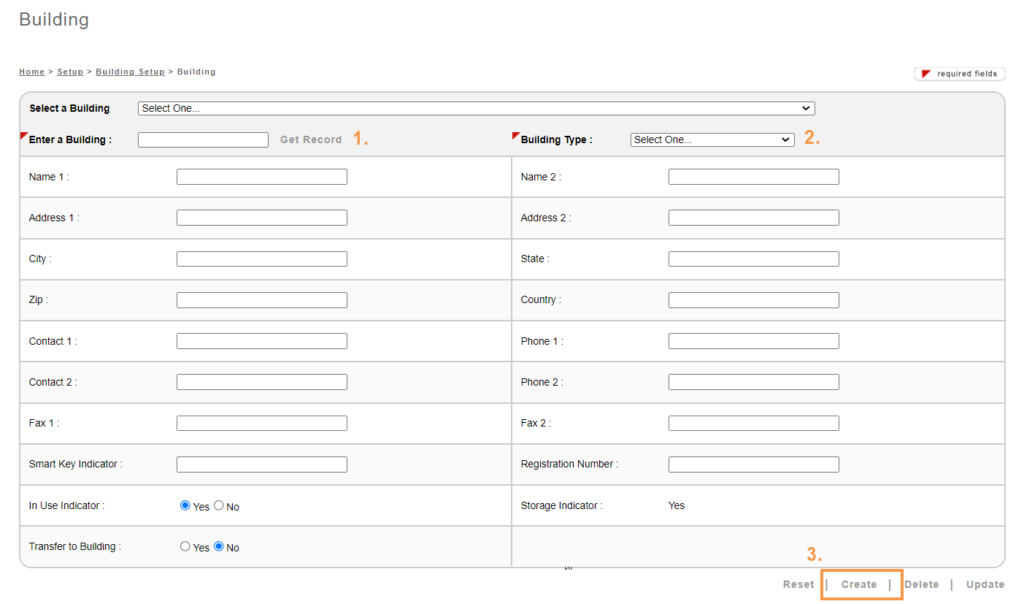Viewport: 1024px width, 604px height.
Task: Focus the City input field
Action: [262, 259]
